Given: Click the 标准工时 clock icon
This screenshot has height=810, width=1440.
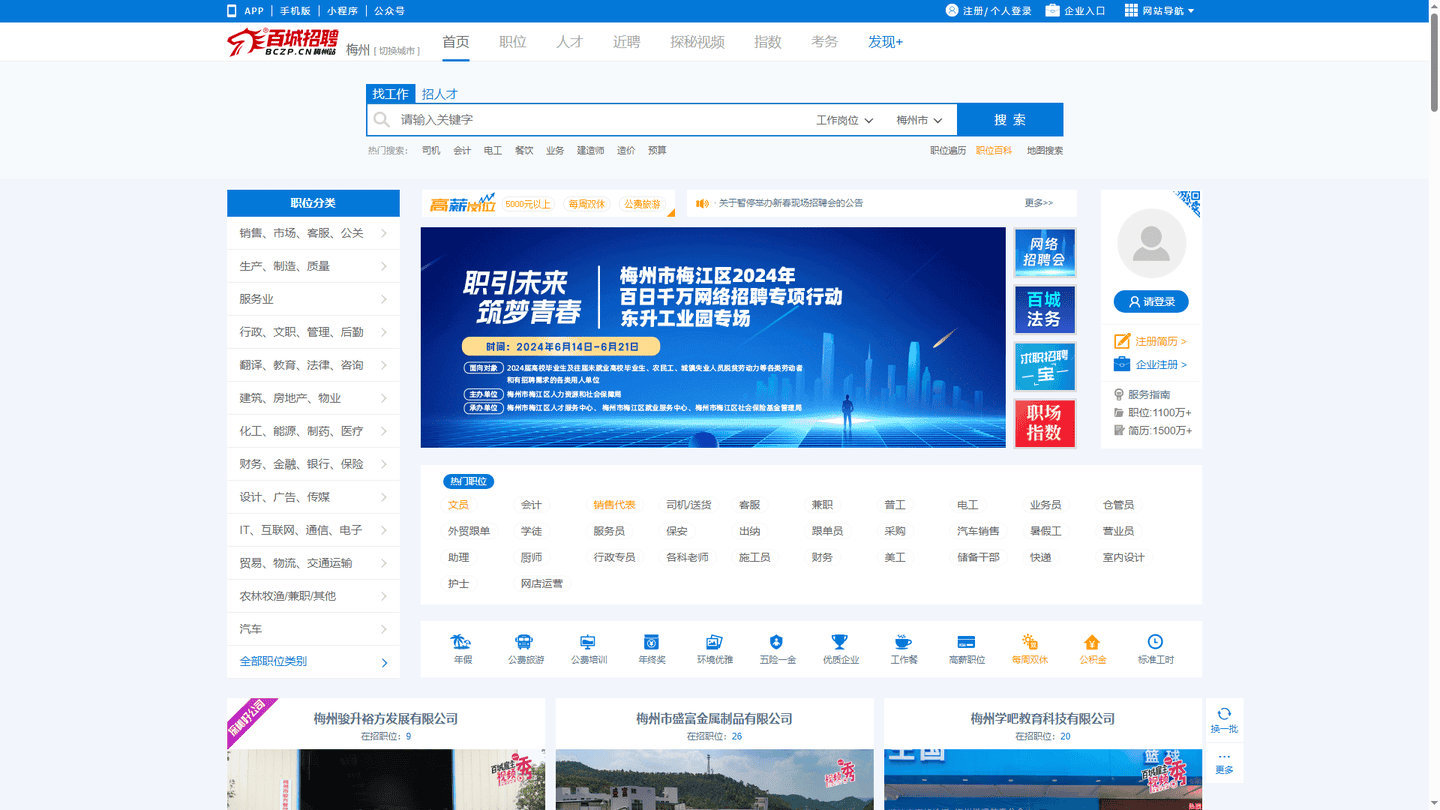Looking at the screenshot, I should click(1155, 642).
